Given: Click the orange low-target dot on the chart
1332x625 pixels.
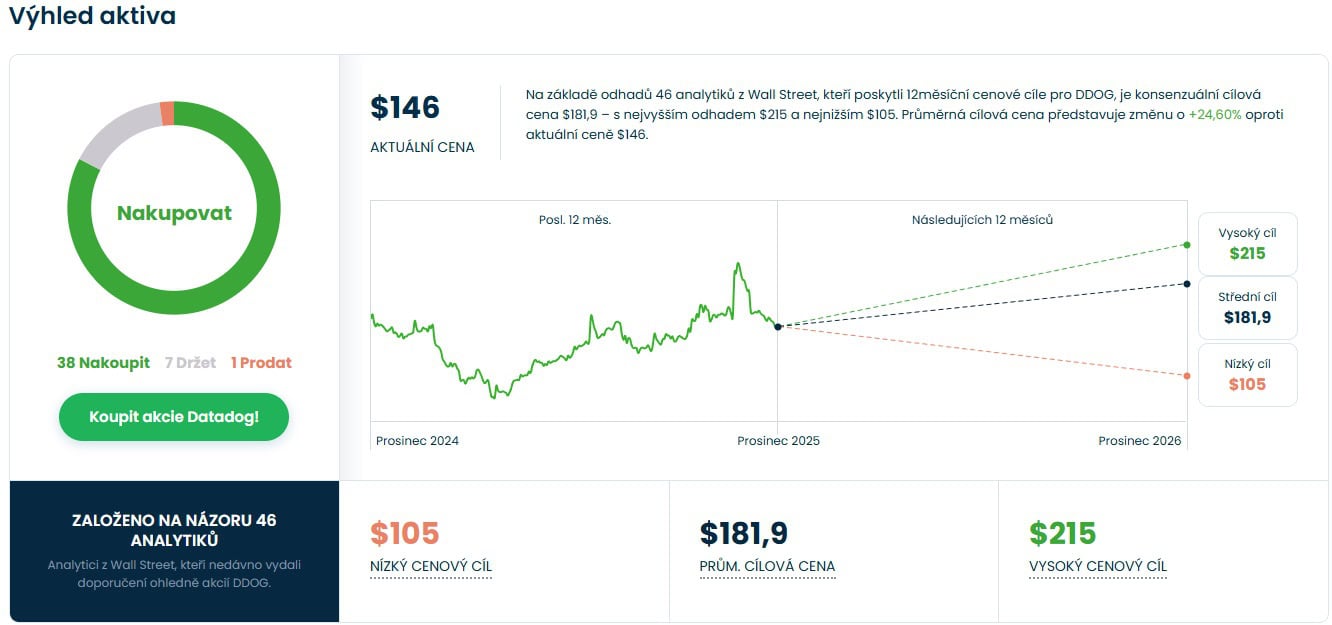Looking at the screenshot, I should pyautogui.click(x=1186, y=376).
